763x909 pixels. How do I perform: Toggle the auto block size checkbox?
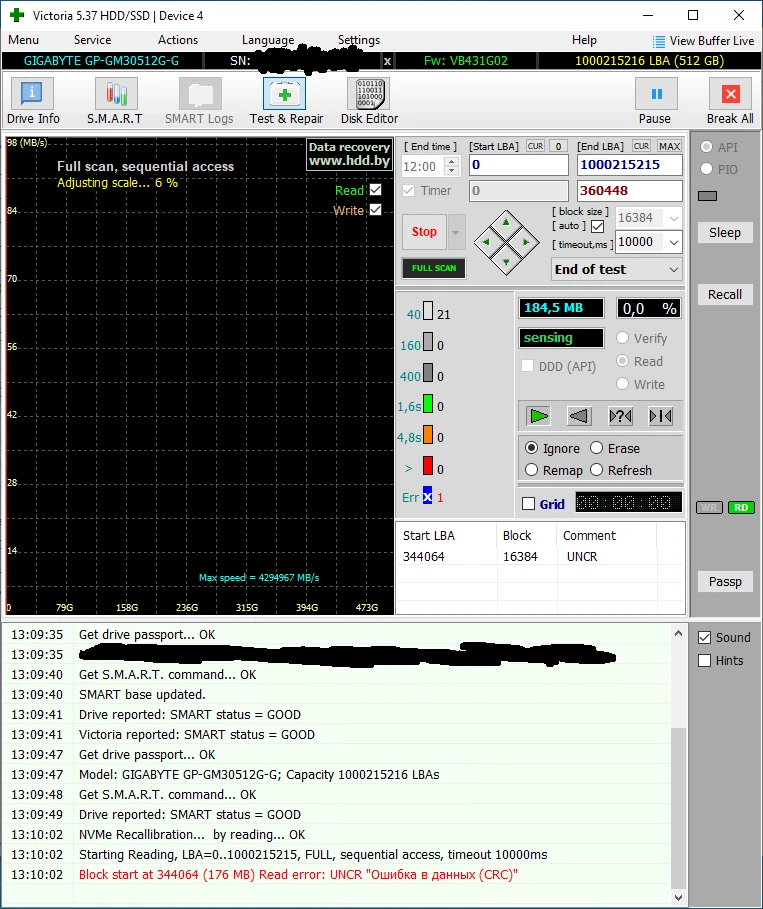(x=597, y=226)
